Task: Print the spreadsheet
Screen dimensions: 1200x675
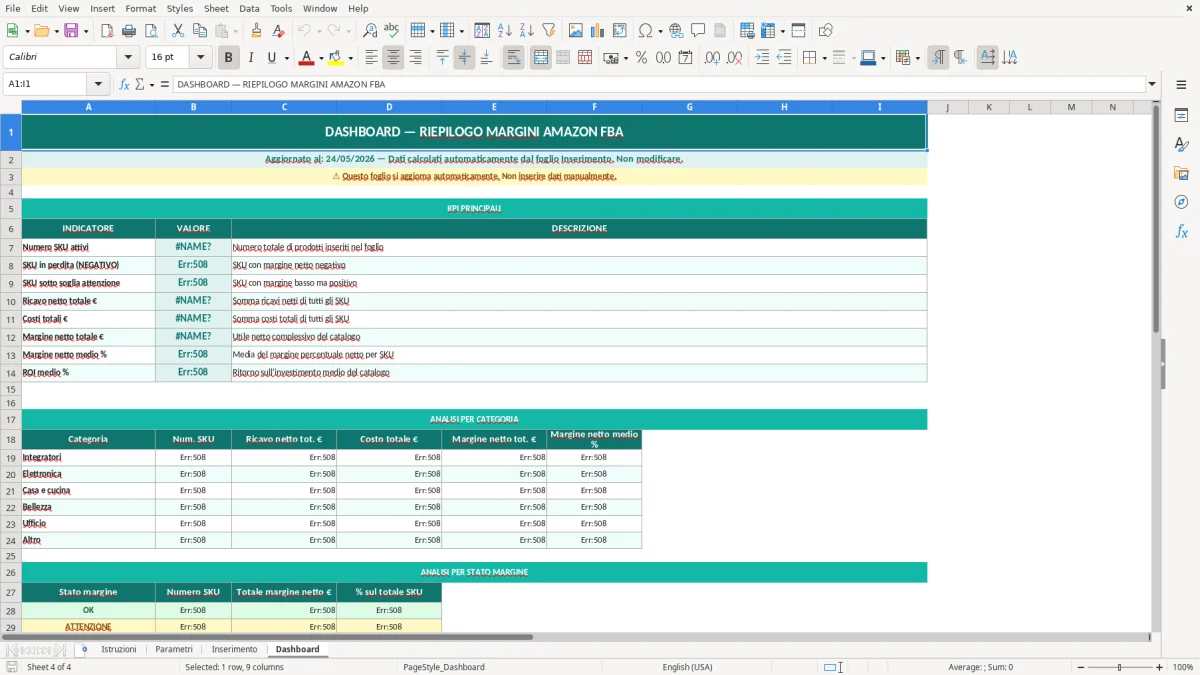Action: tap(128, 31)
